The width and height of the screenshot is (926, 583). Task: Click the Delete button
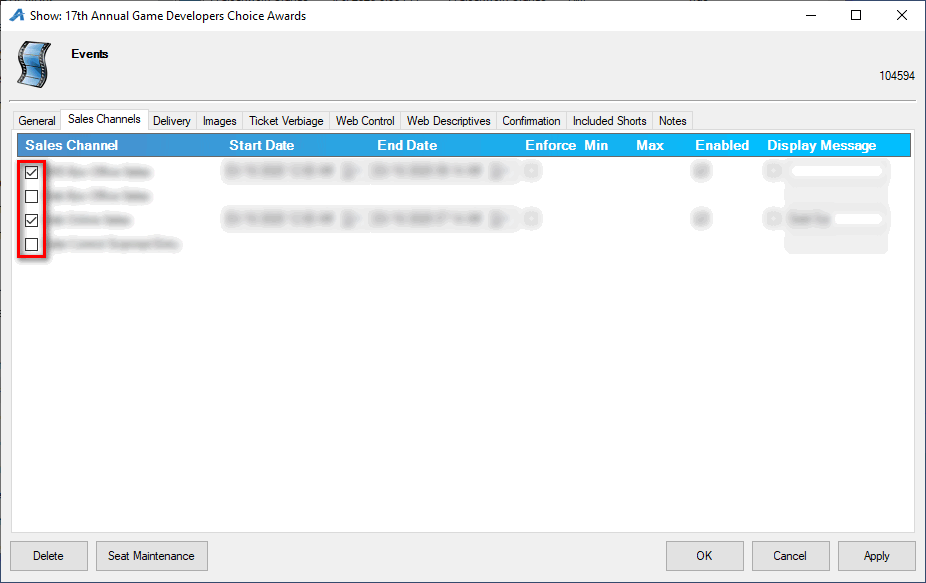48,556
